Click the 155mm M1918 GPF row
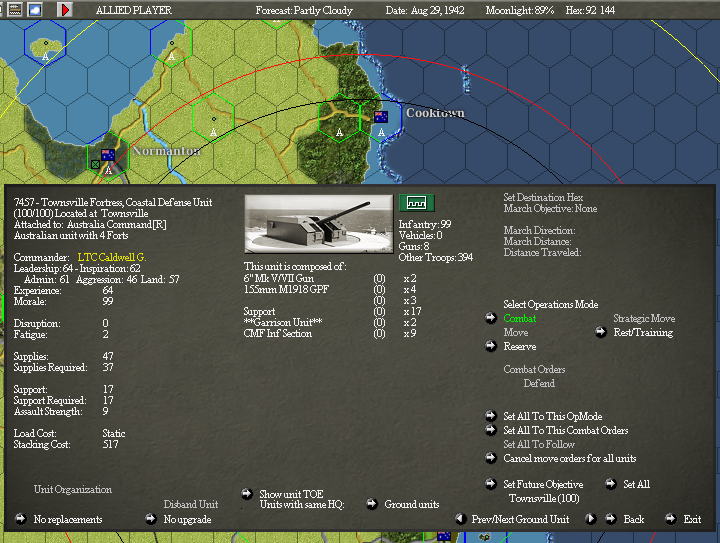 [x=330, y=289]
